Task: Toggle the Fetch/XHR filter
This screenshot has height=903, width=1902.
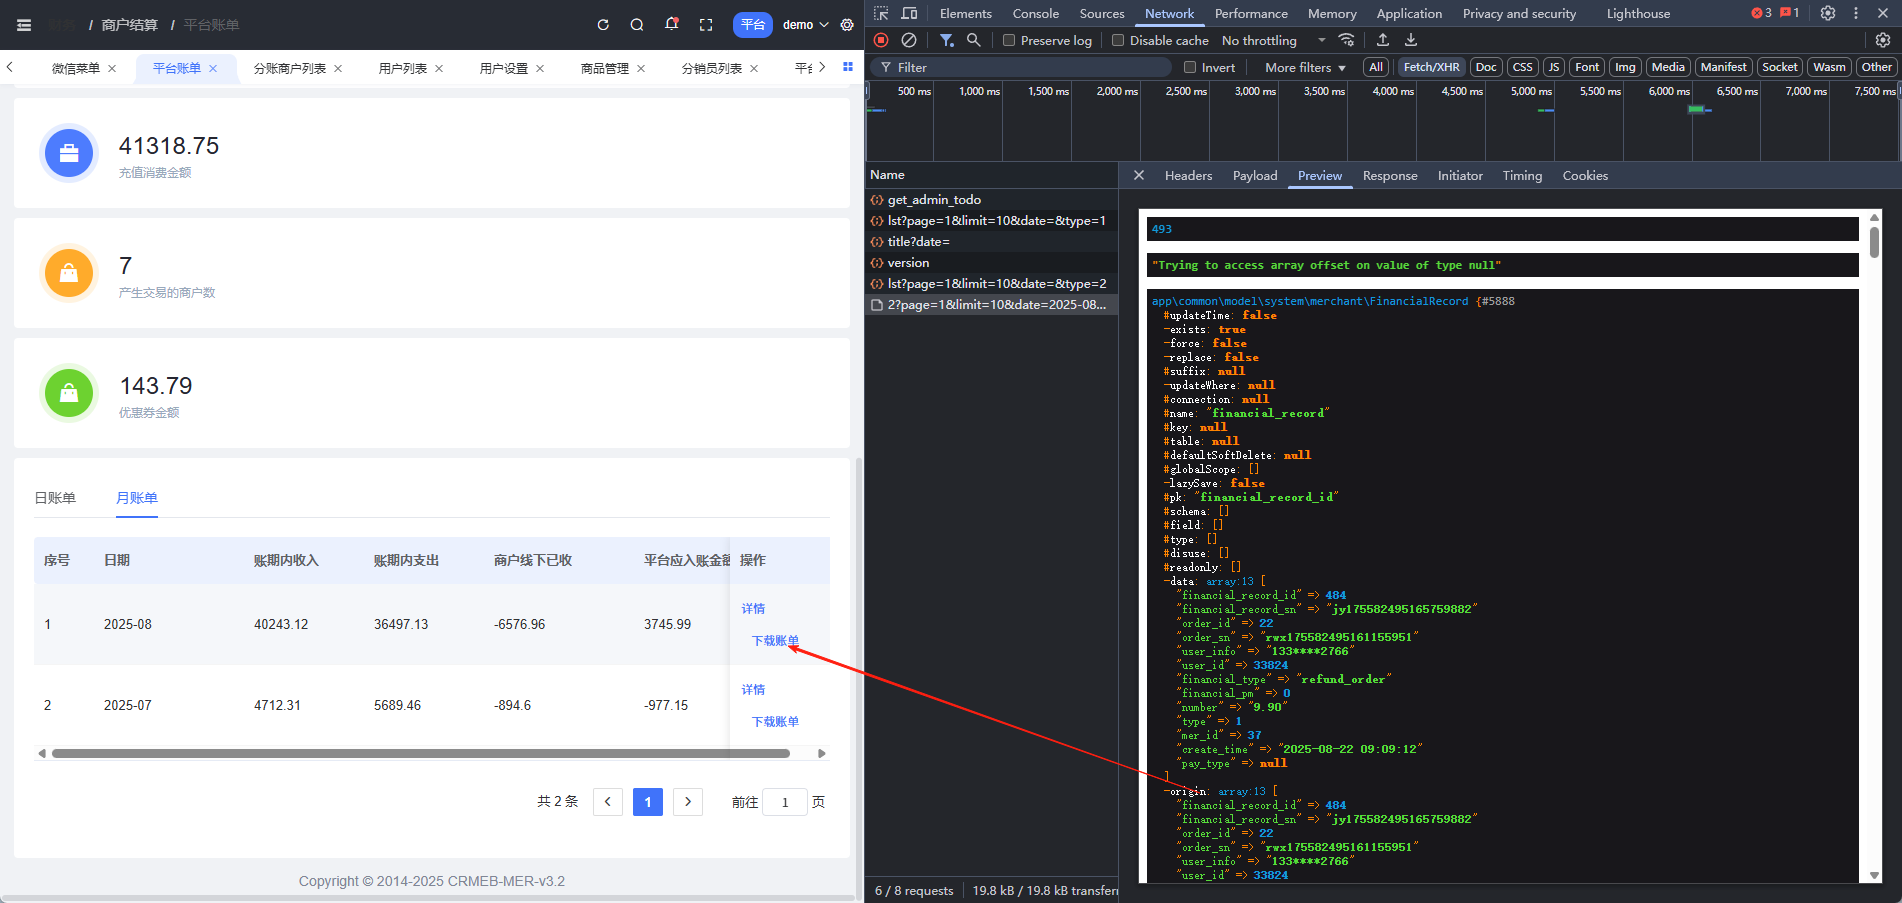Action: (x=1431, y=67)
